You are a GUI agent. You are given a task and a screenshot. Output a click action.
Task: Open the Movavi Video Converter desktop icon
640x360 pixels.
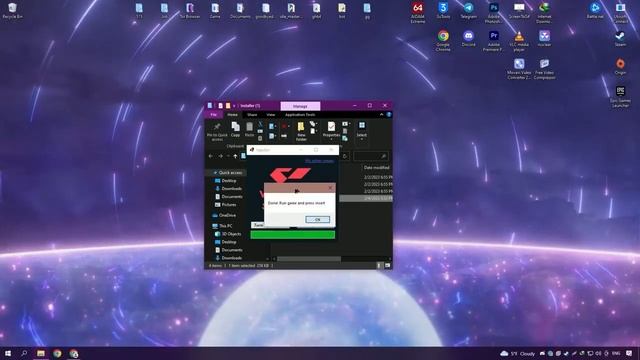pyautogui.click(x=519, y=68)
